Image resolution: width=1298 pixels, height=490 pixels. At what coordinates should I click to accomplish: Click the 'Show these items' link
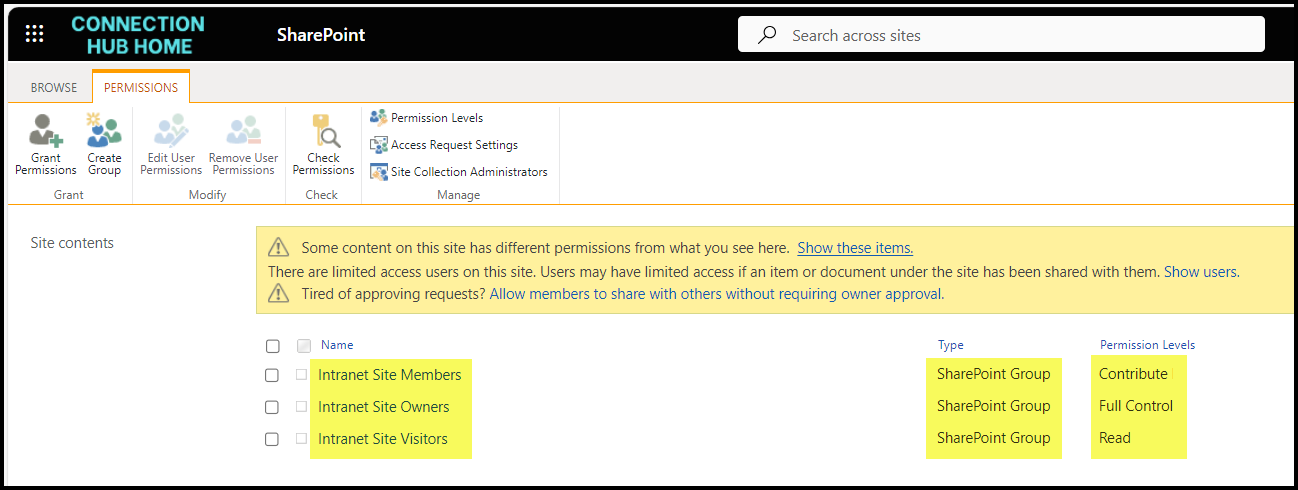tap(855, 248)
